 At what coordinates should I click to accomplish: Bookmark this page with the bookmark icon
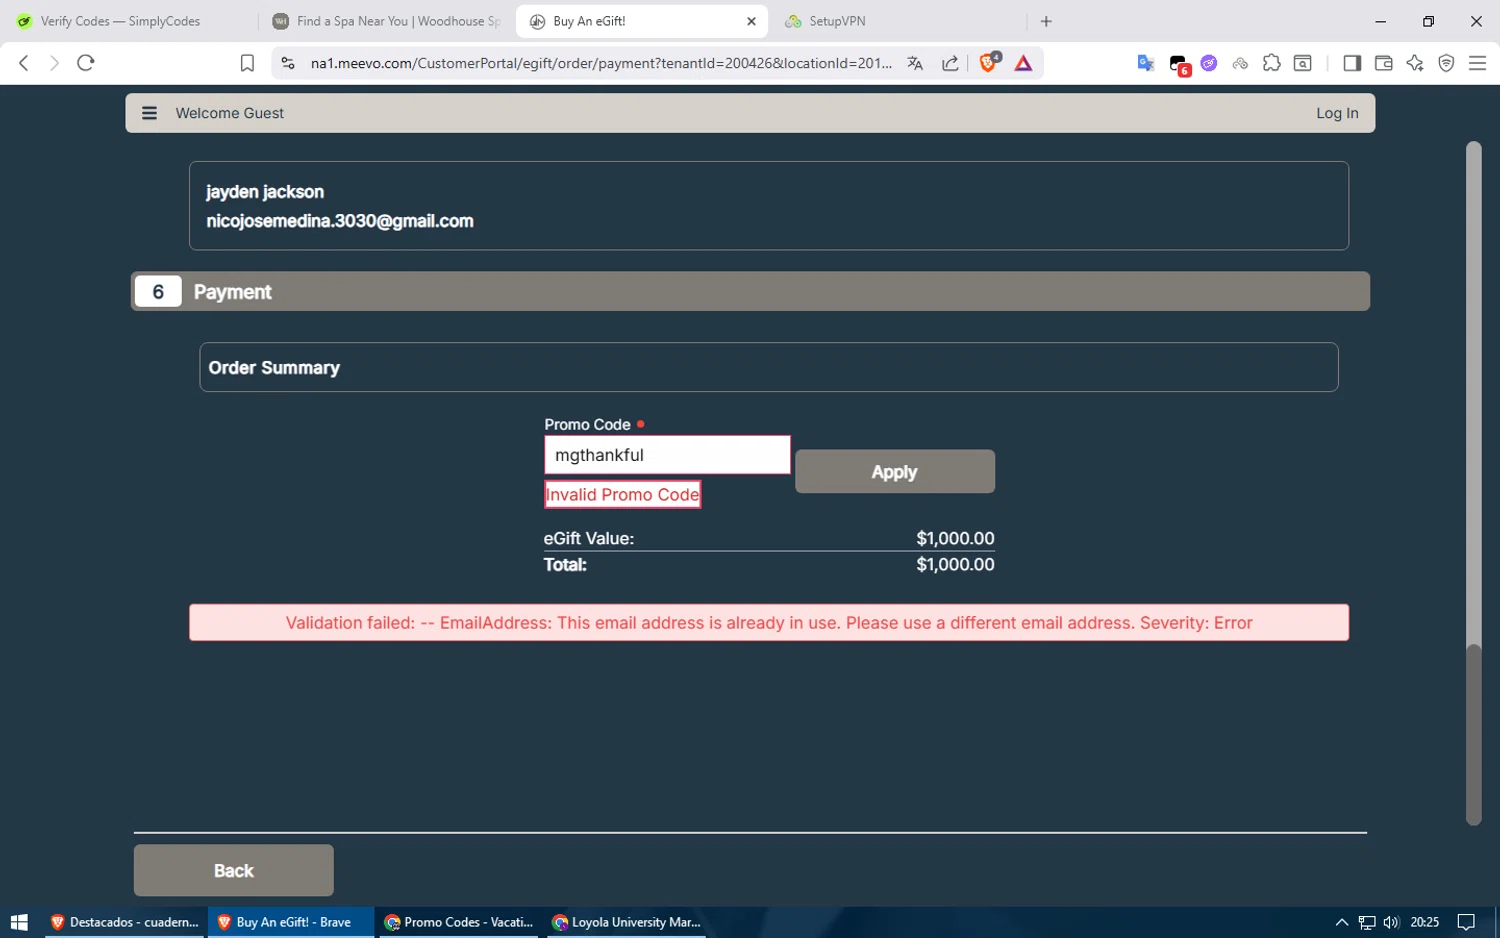[x=247, y=63]
